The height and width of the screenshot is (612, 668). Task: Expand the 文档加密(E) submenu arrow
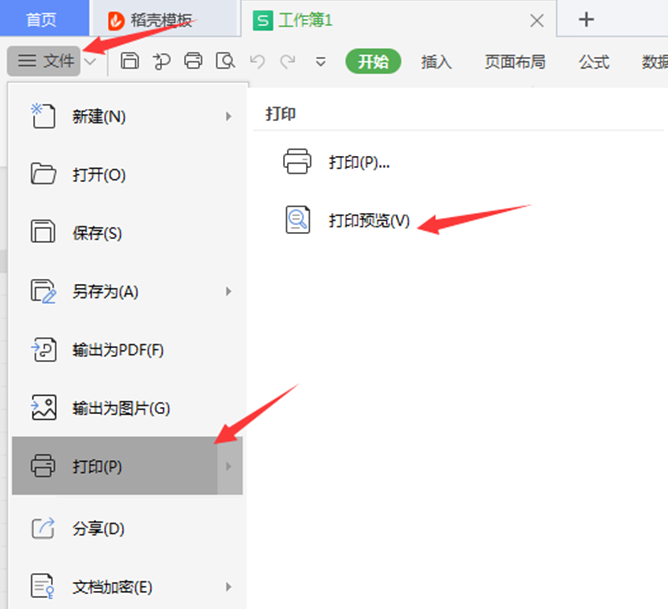(229, 587)
